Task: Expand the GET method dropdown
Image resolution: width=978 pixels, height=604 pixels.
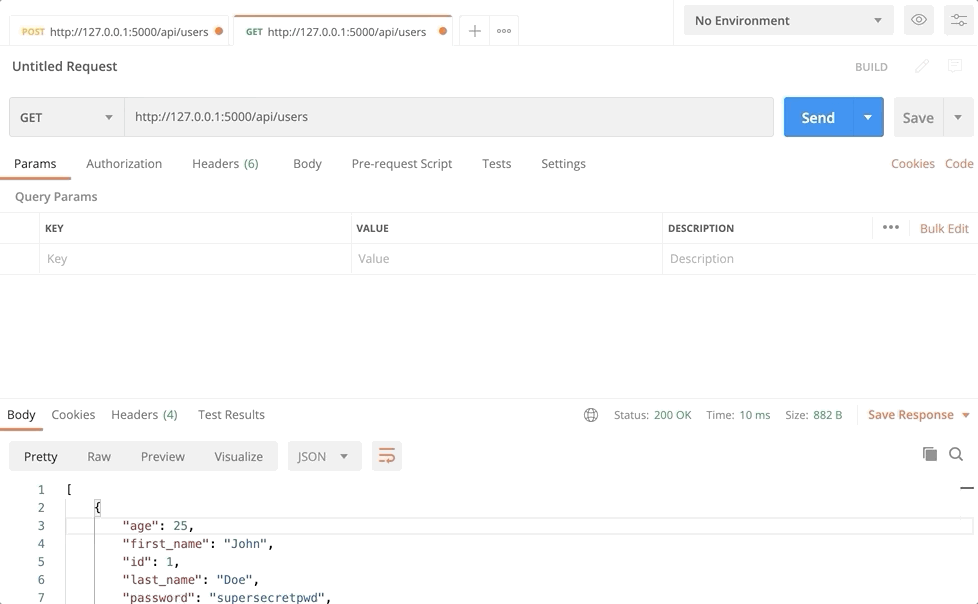Action: tap(66, 117)
